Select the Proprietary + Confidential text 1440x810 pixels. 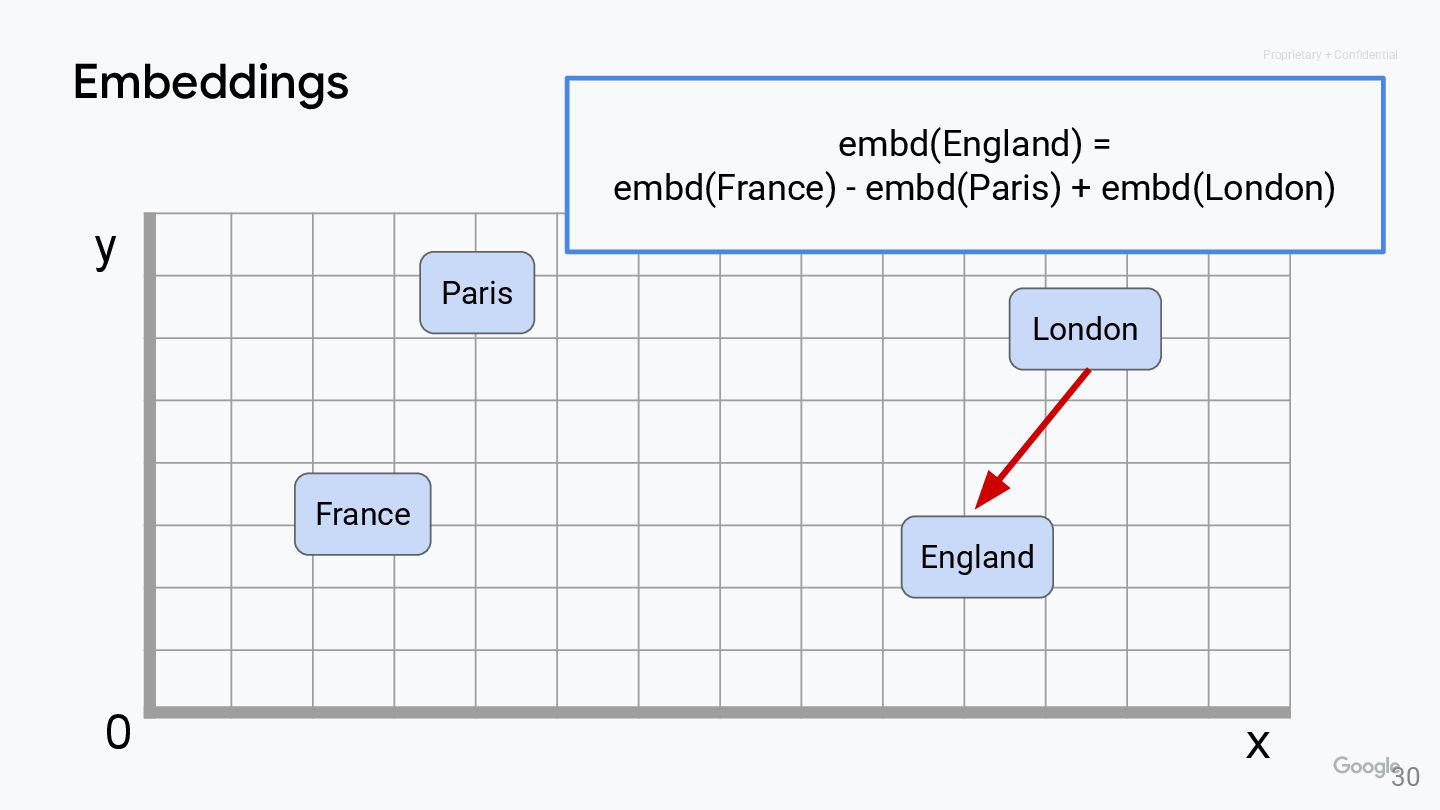point(1330,55)
